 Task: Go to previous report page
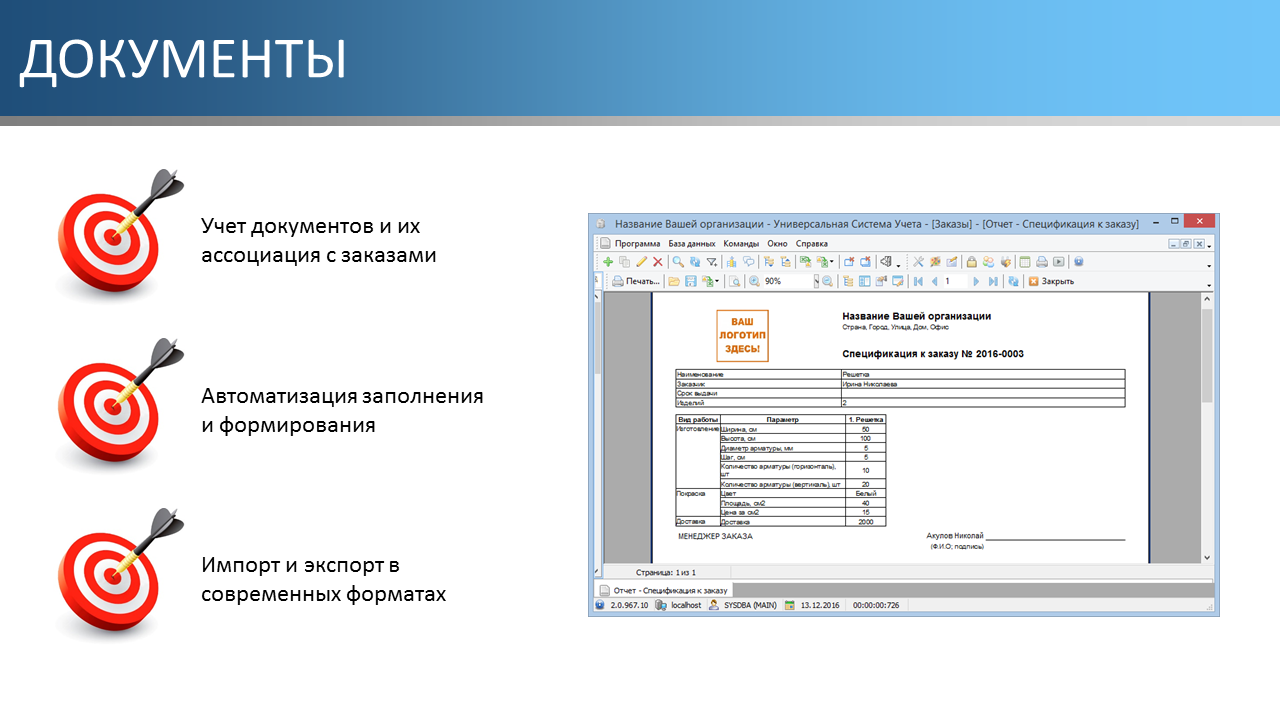934,282
